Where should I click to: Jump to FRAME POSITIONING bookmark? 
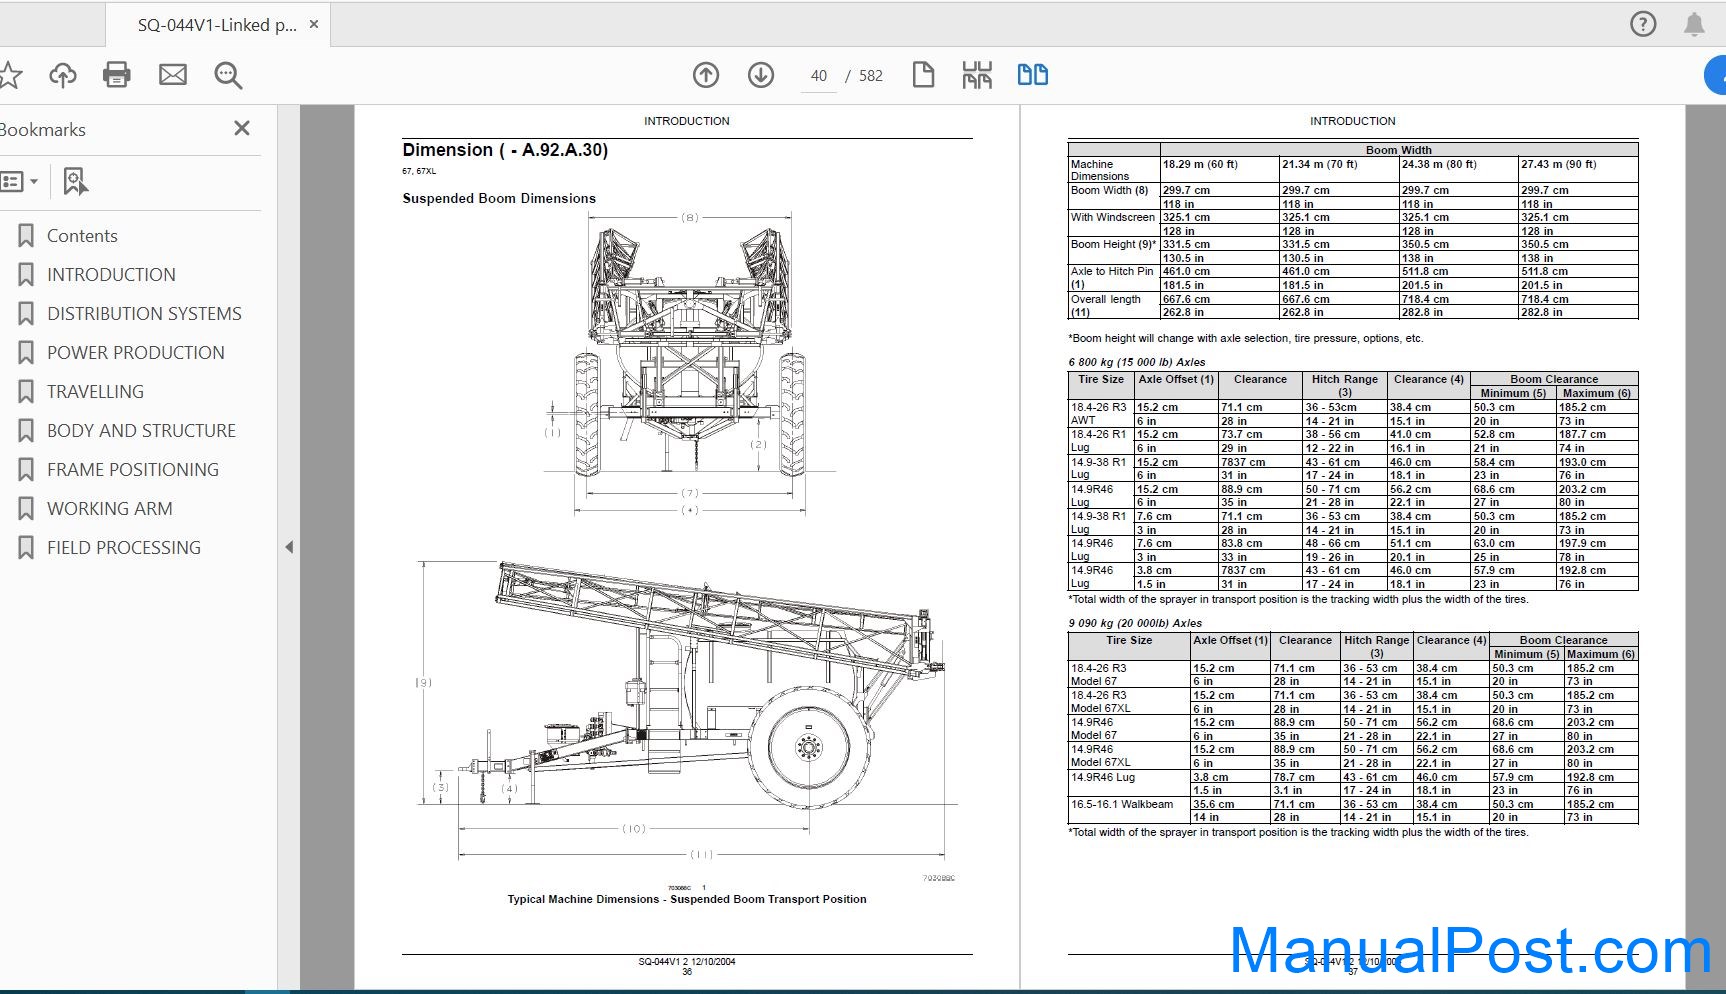[133, 470]
